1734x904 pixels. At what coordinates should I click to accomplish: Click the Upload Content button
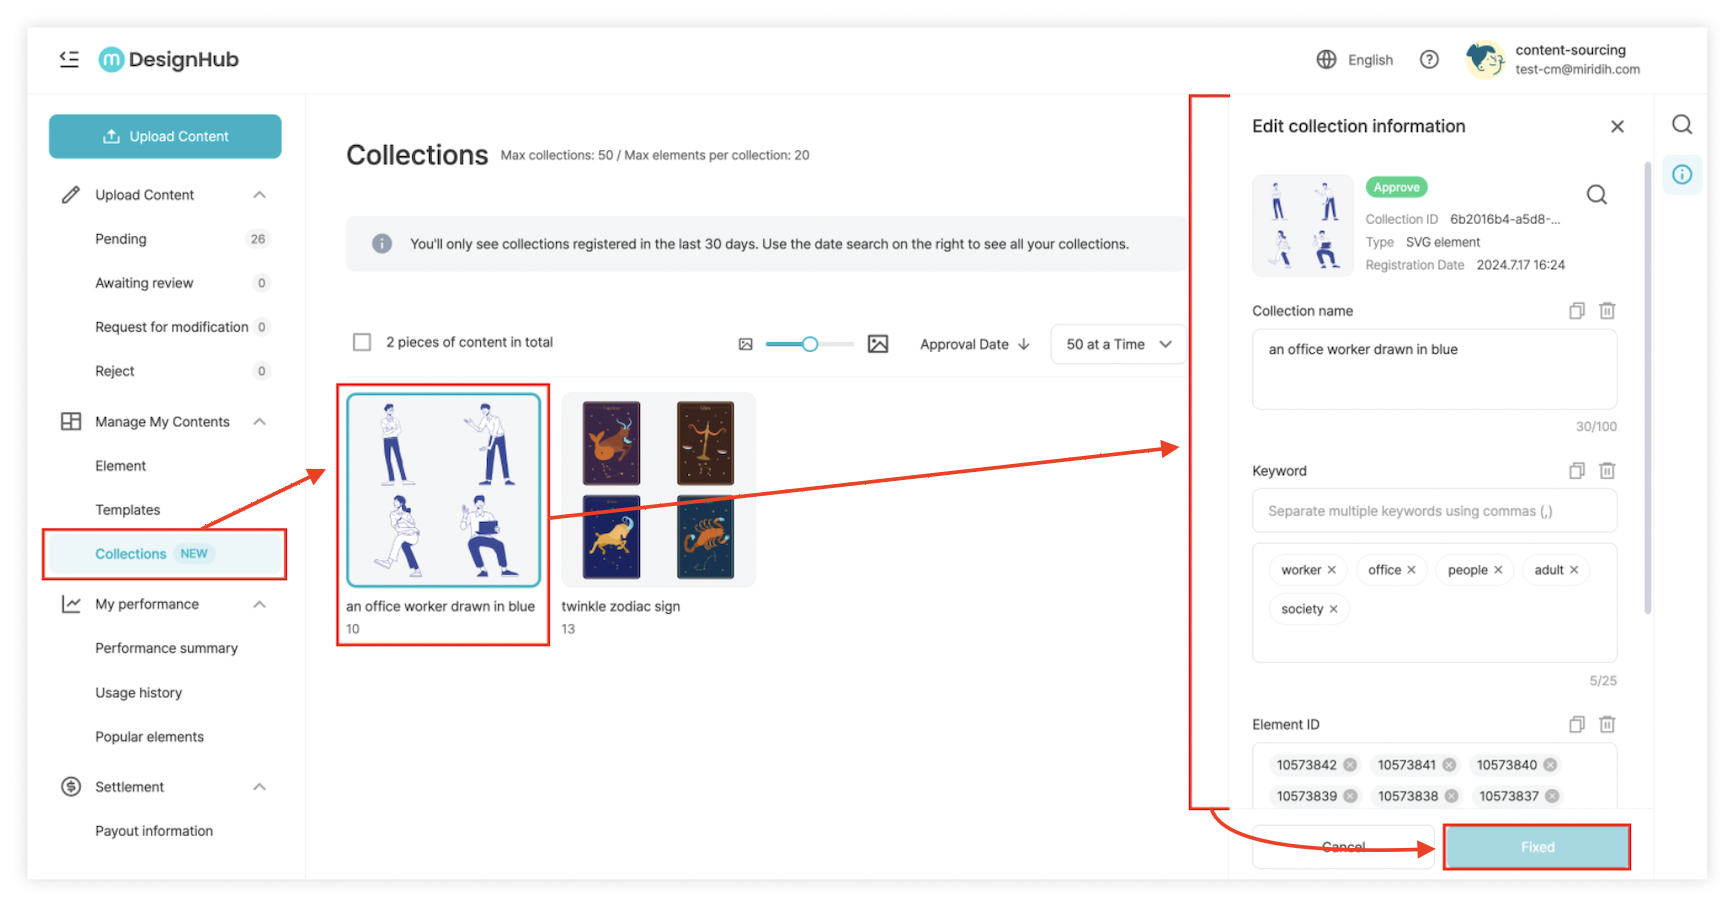tap(165, 136)
